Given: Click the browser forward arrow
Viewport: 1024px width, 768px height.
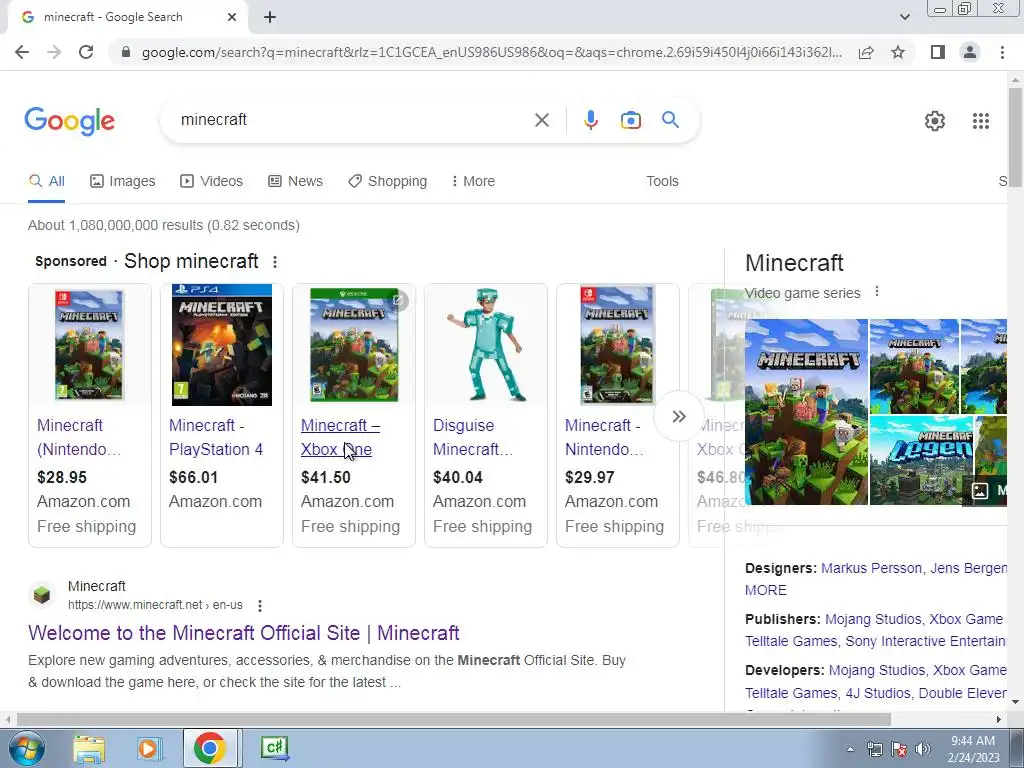Looking at the screenshot, I should pos(54,52).
